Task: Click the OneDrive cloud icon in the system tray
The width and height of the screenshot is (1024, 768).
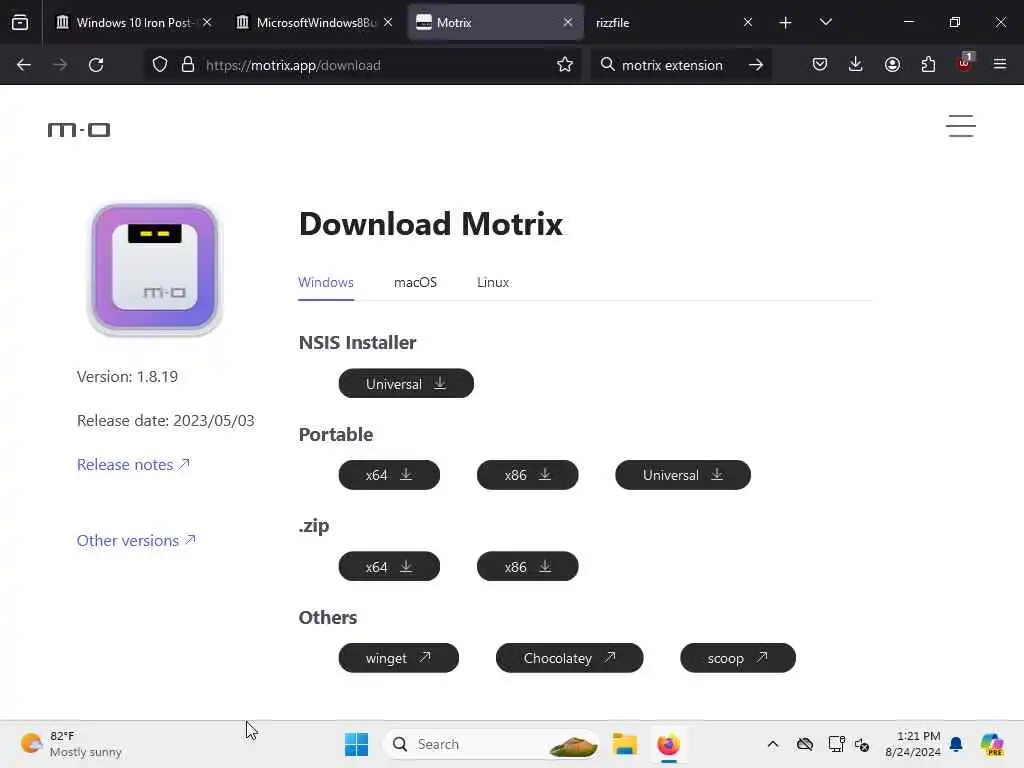Action: click(x=805, y=744)
